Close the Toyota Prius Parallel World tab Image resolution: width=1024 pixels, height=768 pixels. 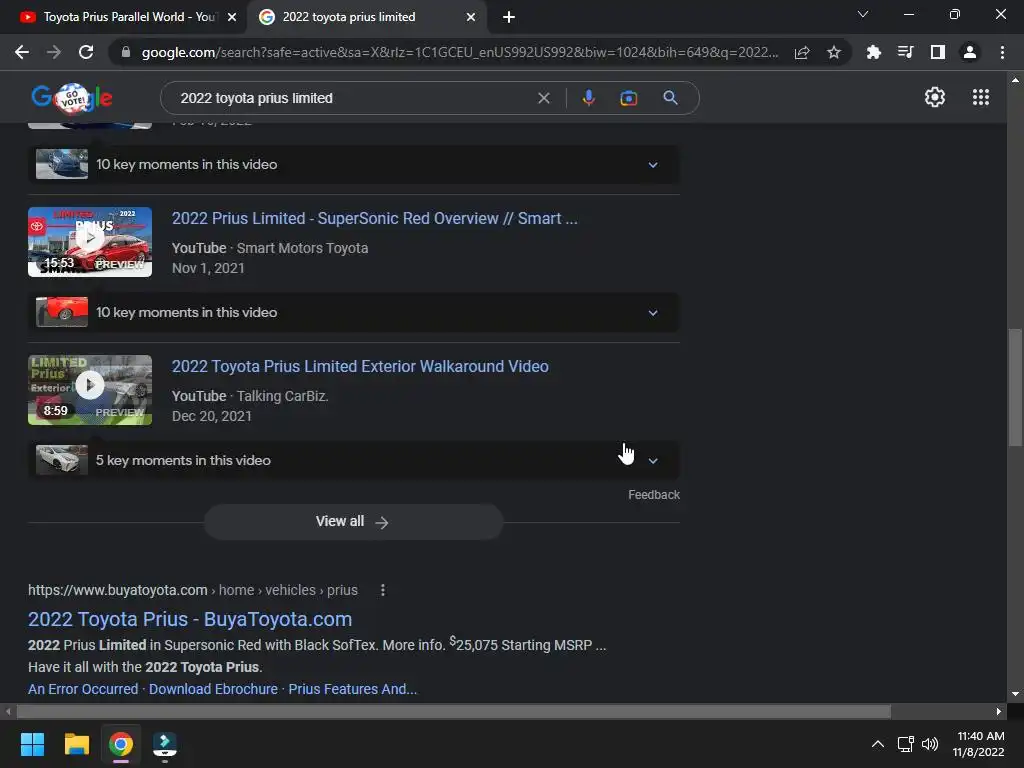pyautogui.click(x=232, y=17)
